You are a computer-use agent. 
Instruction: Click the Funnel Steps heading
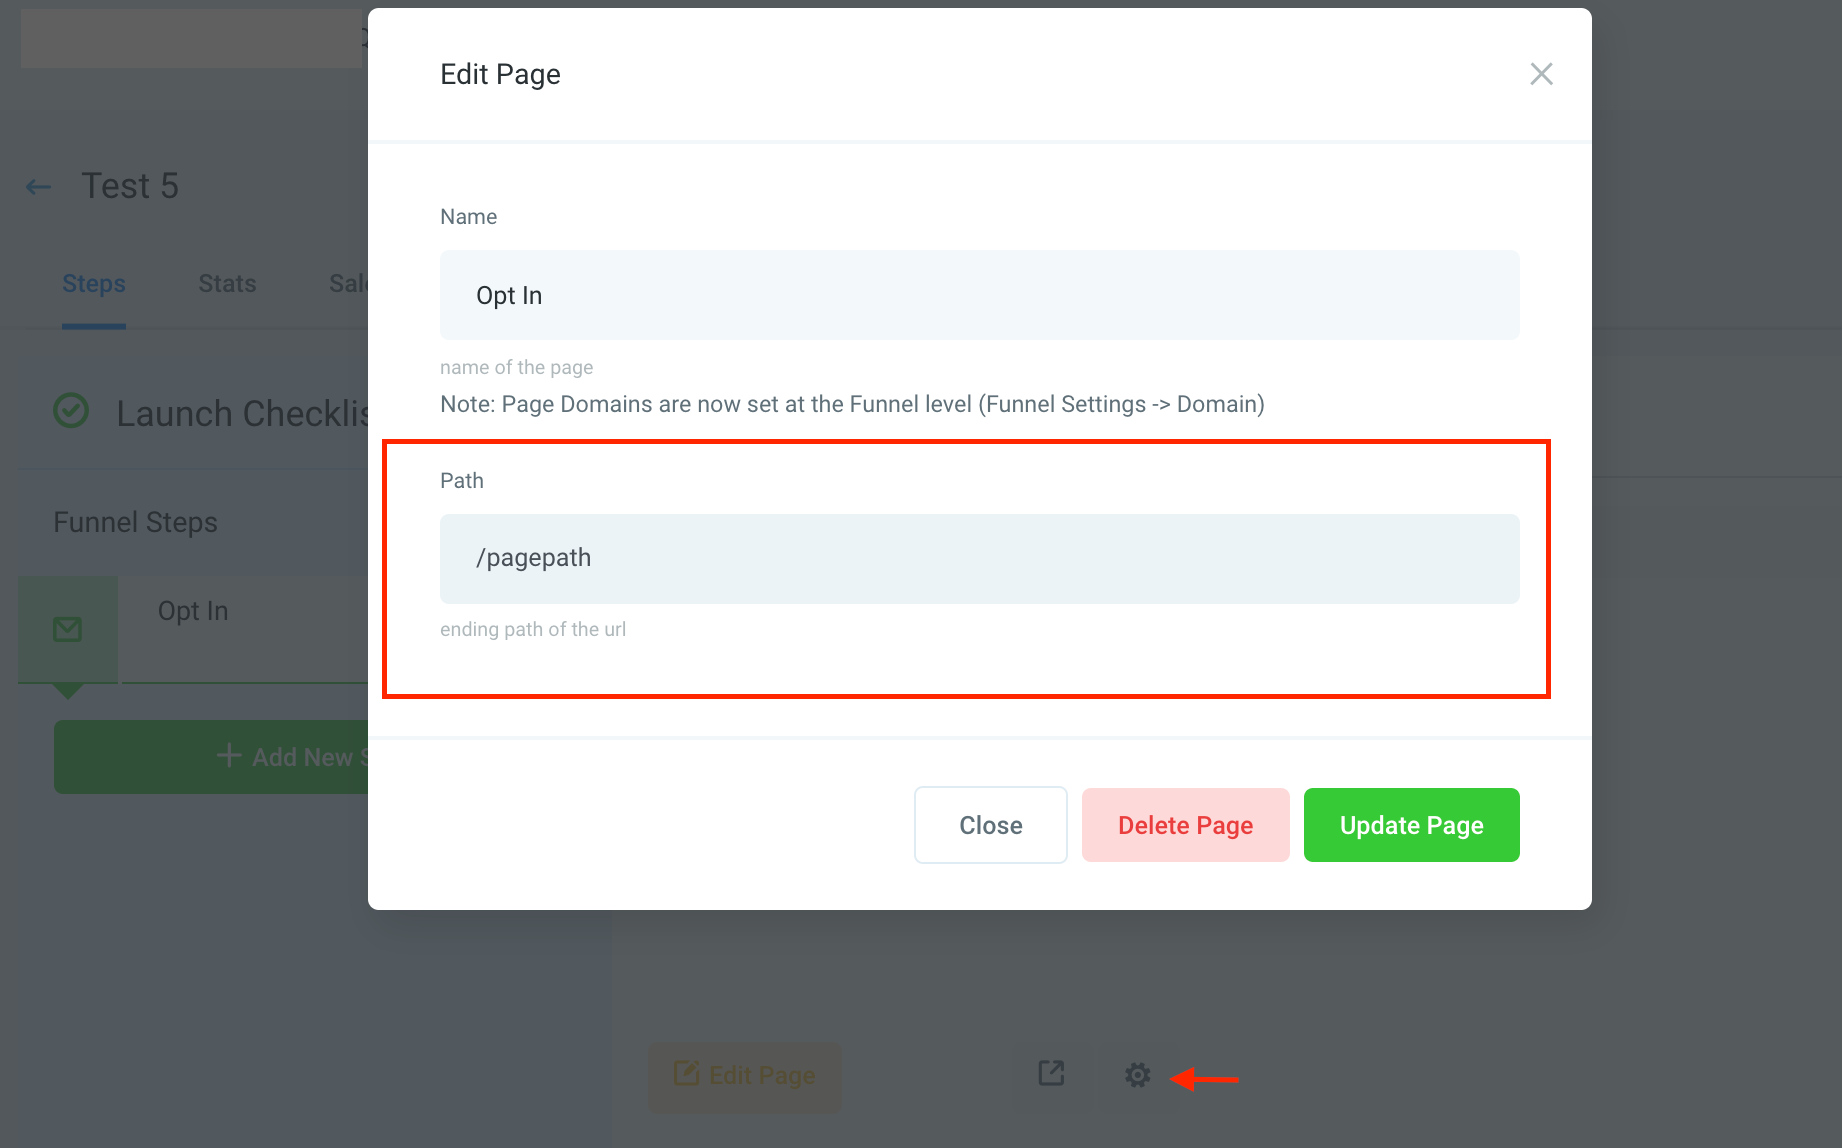135,522
